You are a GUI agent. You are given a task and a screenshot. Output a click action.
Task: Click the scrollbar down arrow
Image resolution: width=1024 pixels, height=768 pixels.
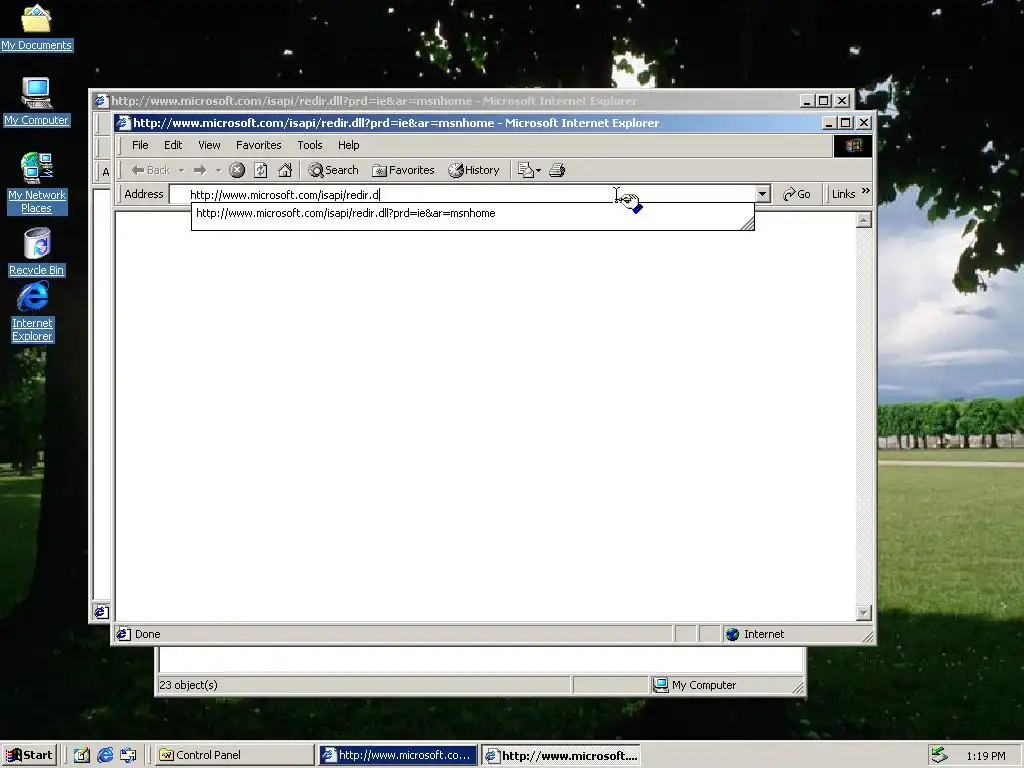click(863, 612)
